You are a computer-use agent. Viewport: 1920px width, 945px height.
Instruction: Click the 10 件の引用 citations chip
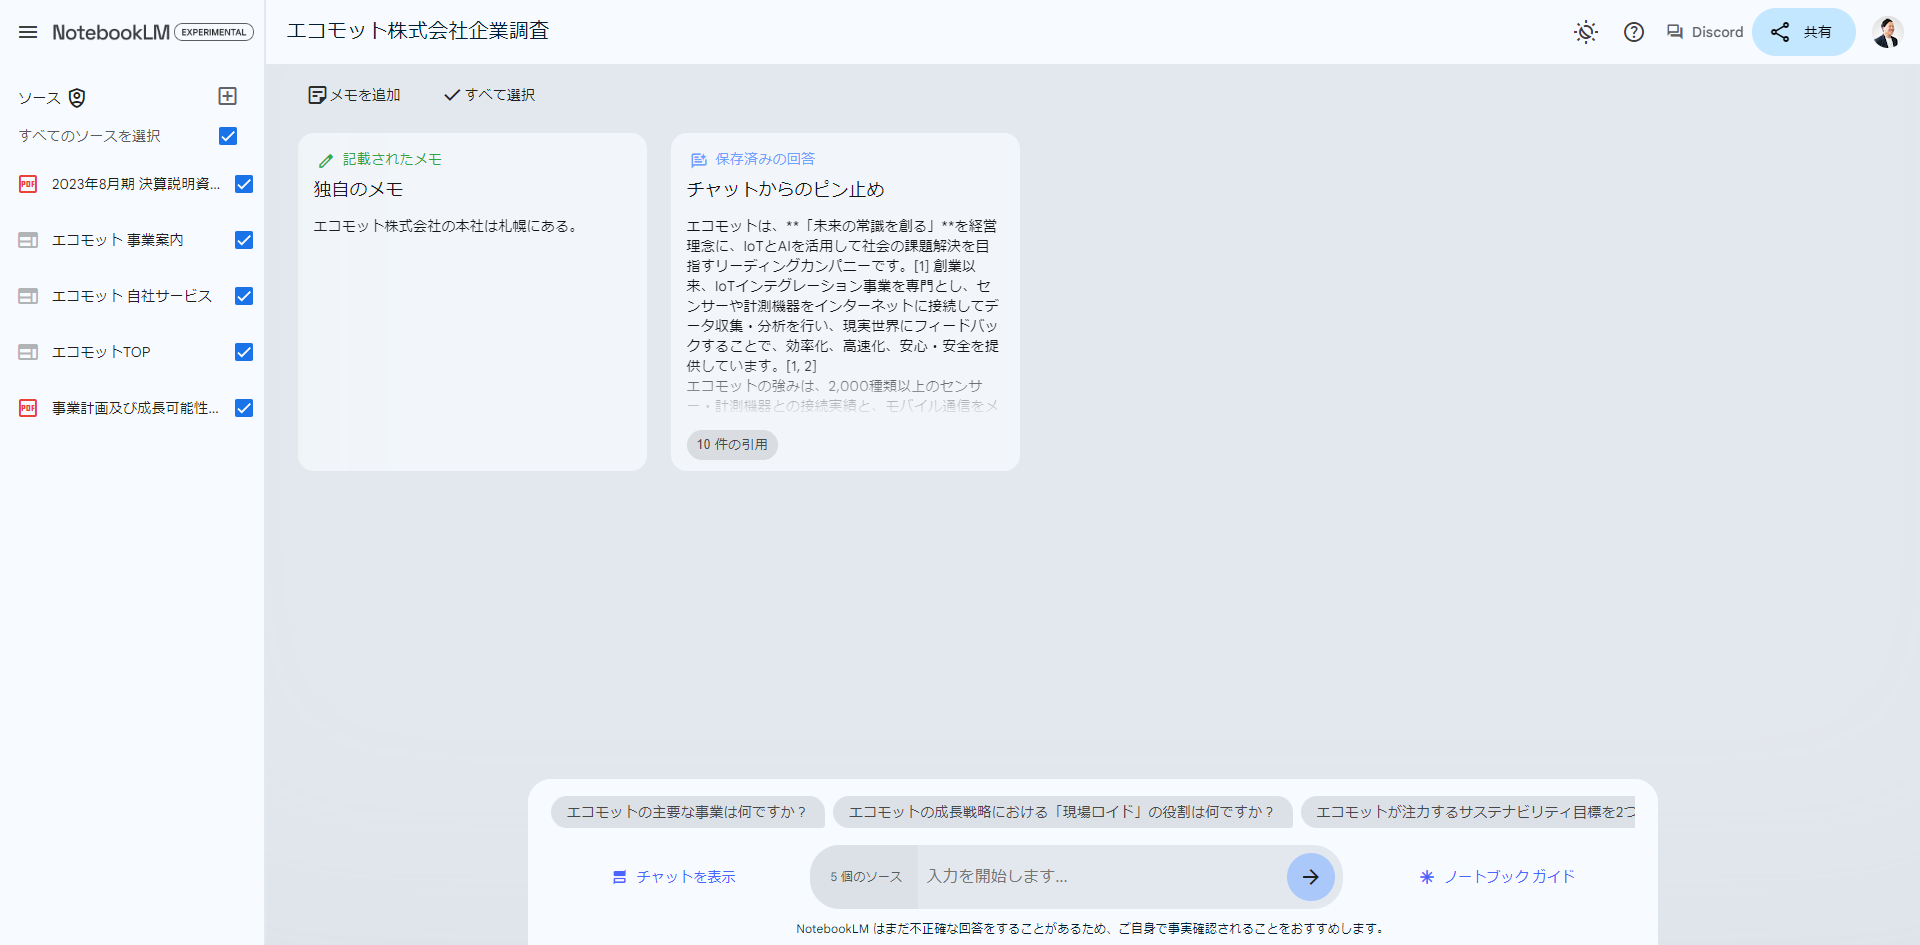click(x=732, y=445)
